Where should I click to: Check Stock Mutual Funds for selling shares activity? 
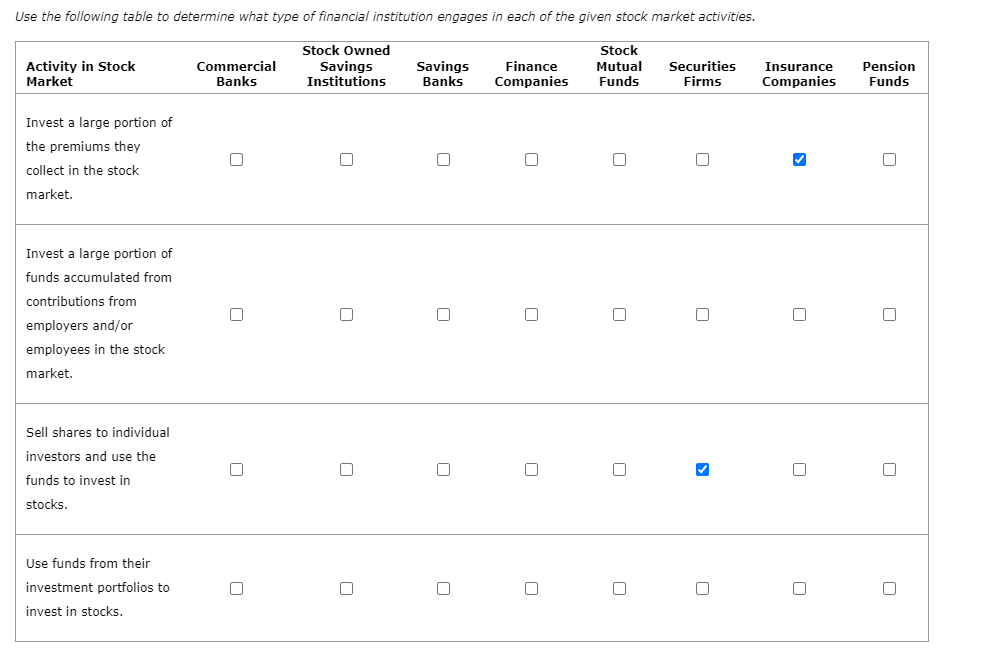point(619,469)
